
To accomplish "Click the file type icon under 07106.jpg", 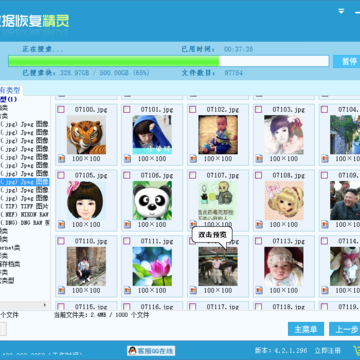I will pos(127,225).
